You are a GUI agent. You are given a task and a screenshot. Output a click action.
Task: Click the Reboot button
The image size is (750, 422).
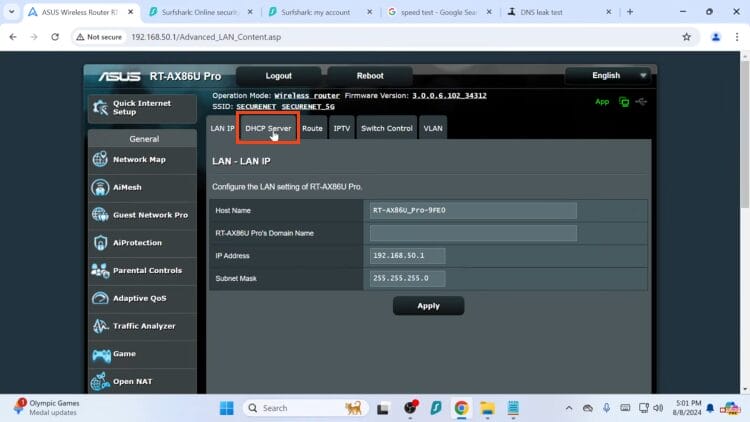[370, 76]
